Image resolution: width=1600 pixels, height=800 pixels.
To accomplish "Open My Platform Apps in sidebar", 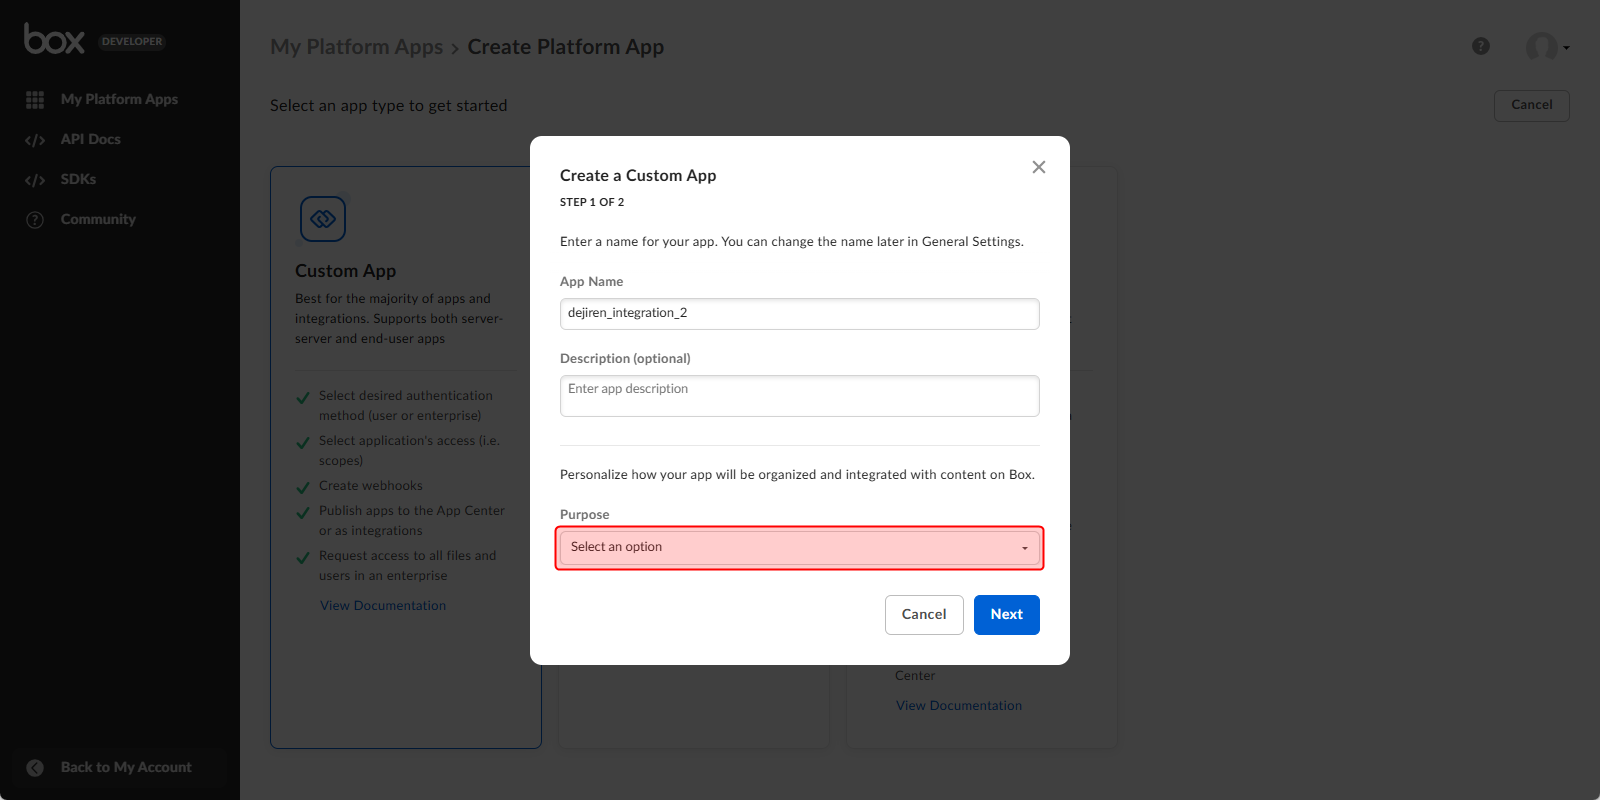I will coord(119,99).
